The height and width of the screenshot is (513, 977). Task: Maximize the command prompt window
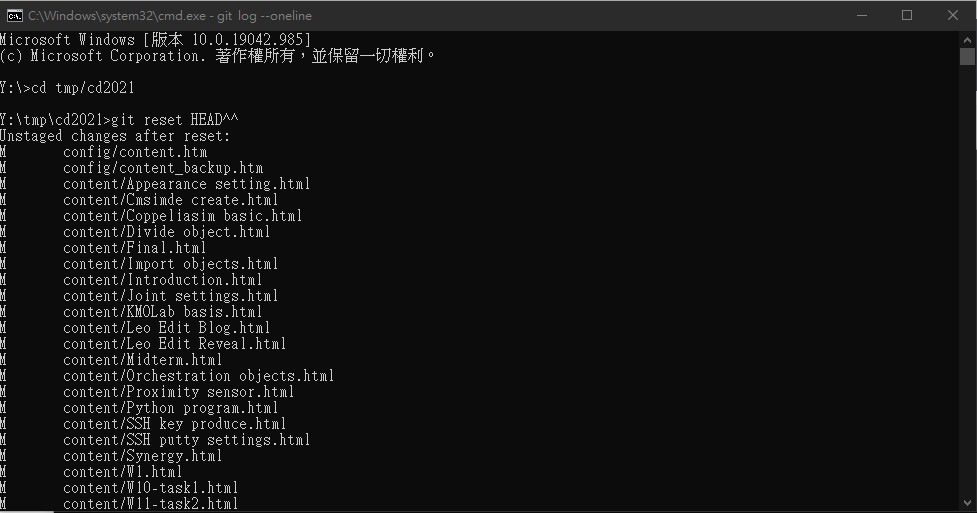point(907,16)
